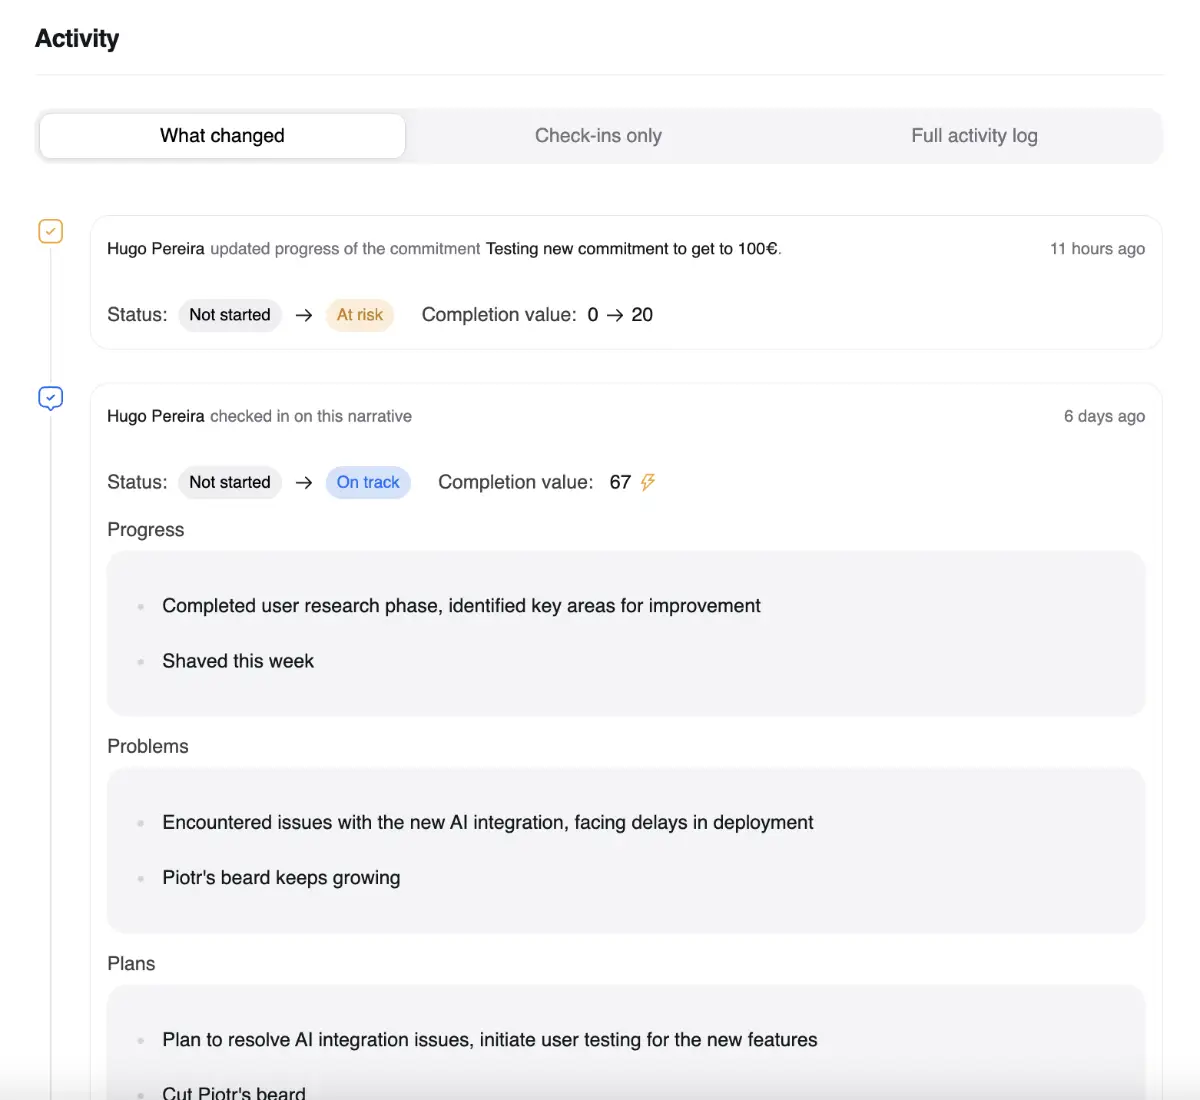Click the At risk status badge
1200x1100 pixels.
(x=360, y=315)
